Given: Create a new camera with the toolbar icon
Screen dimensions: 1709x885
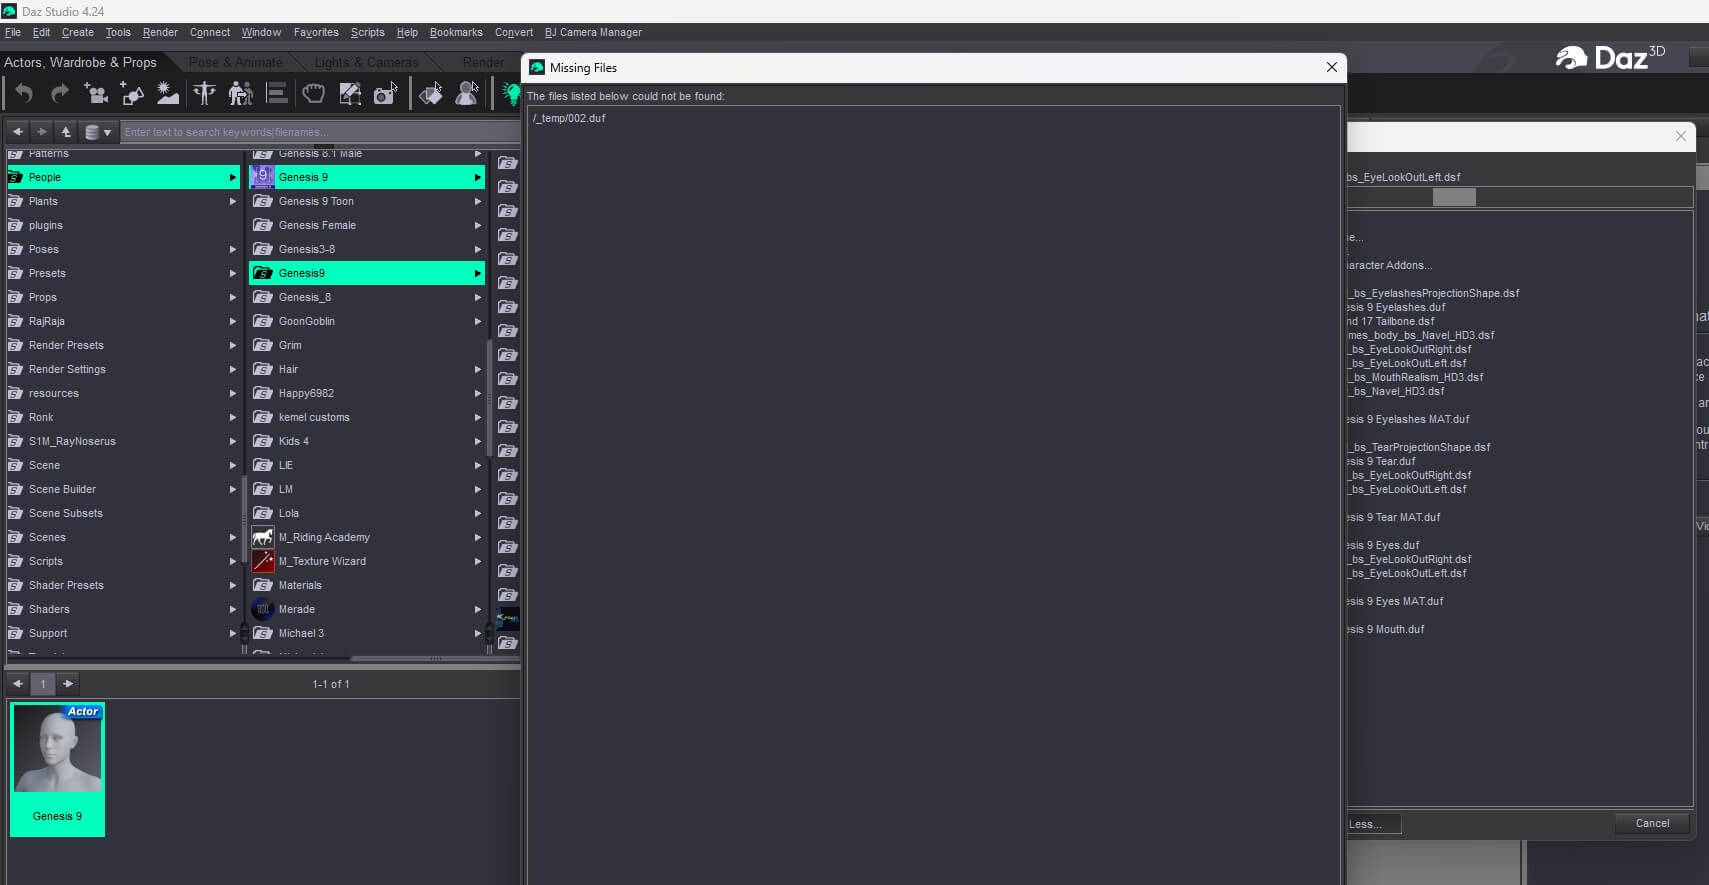Looking at the screenshot, I should pyautogui.click(x=96, y=94).
